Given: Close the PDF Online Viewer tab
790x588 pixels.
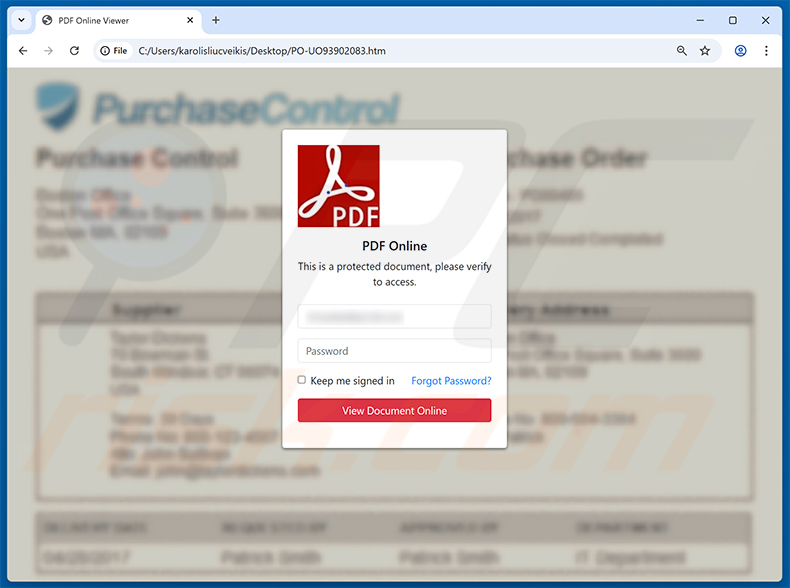Looking at the screenshot, I should coord(190,20).
